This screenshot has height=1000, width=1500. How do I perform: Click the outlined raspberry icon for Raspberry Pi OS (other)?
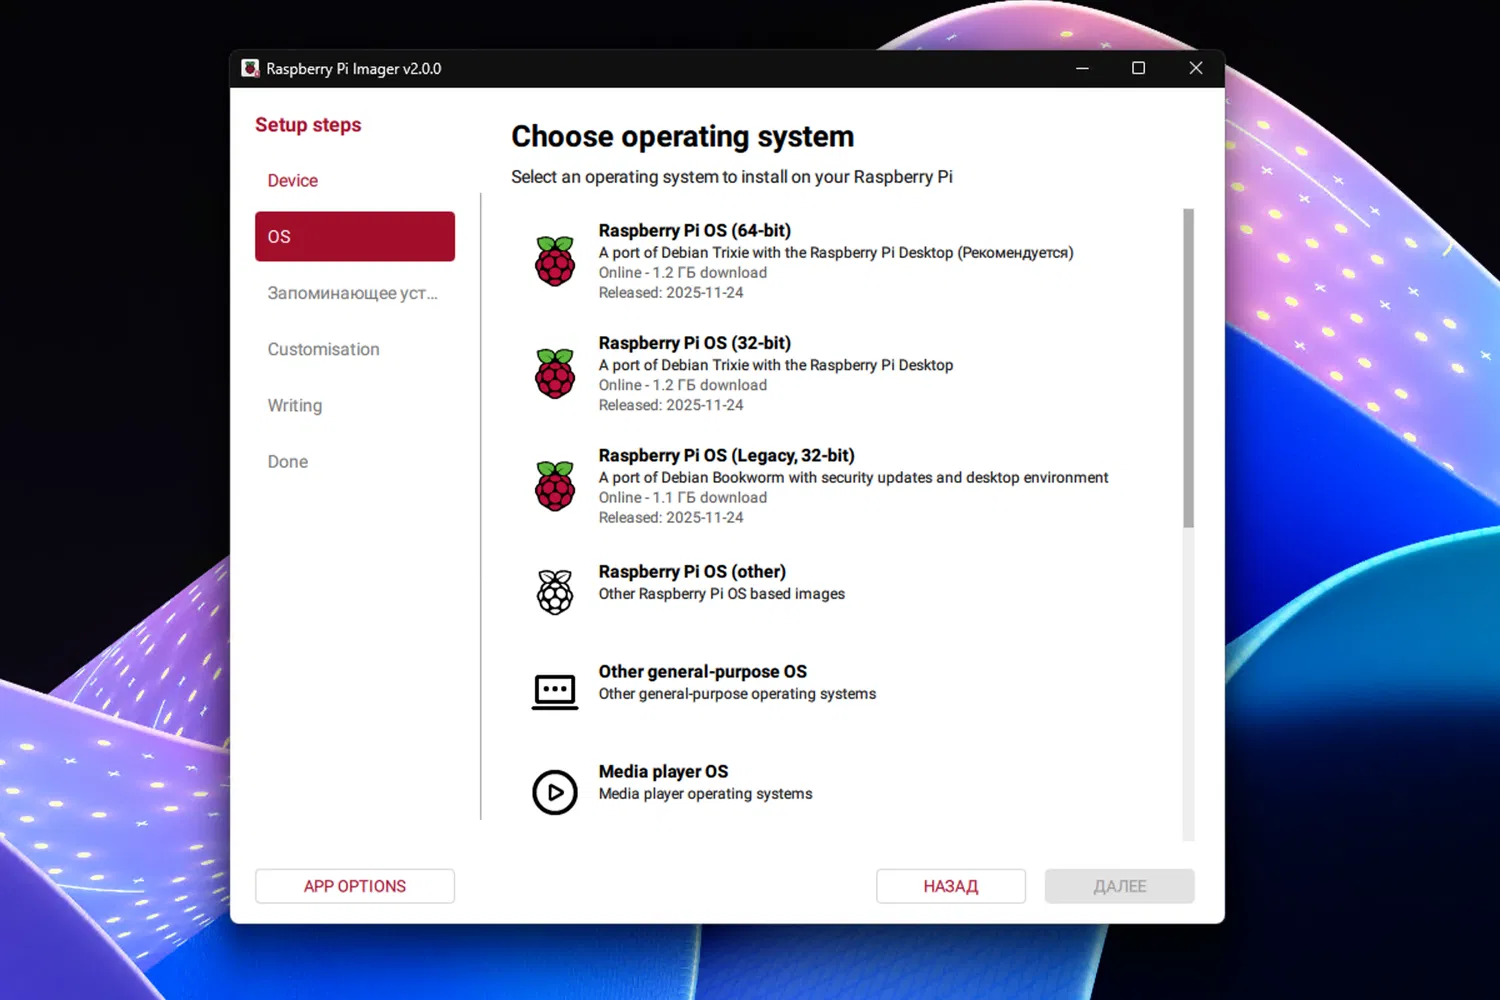pos(555,592)
